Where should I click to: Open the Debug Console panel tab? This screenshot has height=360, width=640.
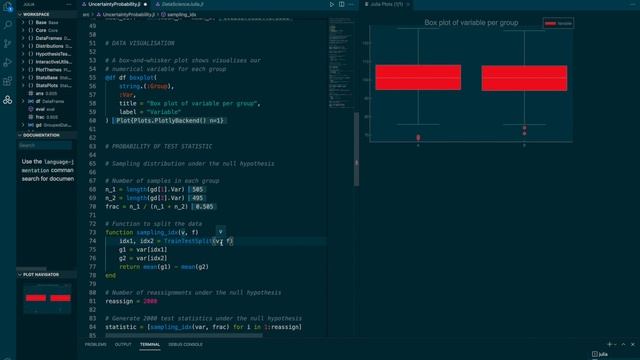pyautogui.click(x=185, y=344)
